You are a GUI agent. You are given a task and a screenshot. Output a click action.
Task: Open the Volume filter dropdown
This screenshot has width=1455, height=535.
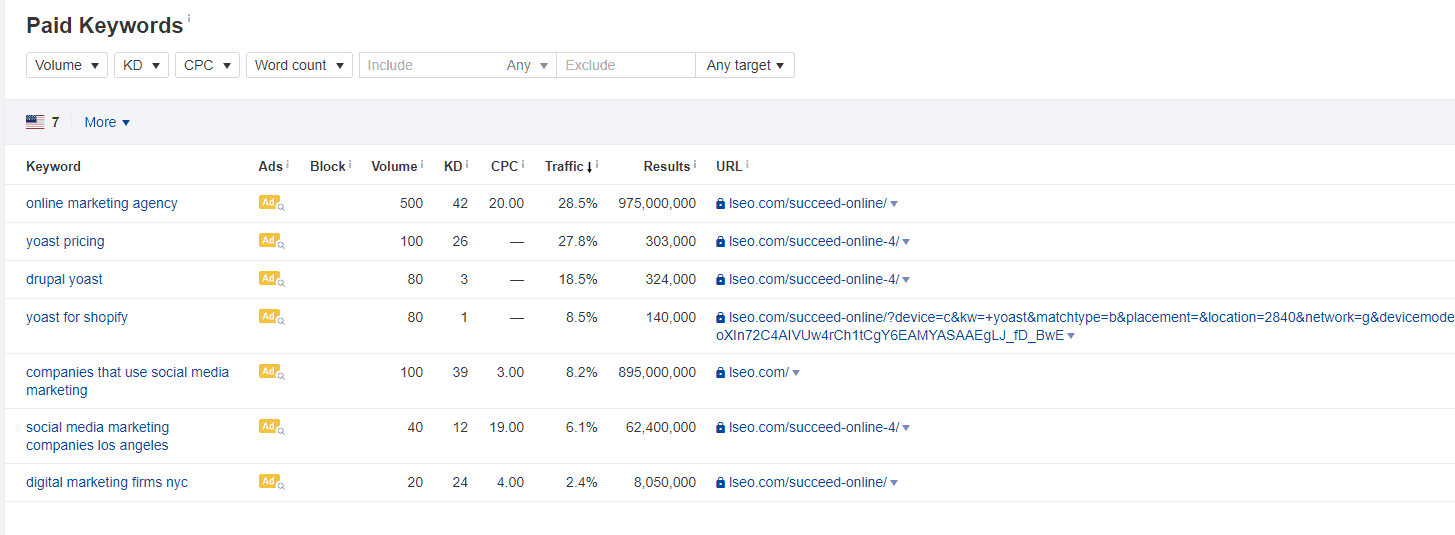(67, 65)
